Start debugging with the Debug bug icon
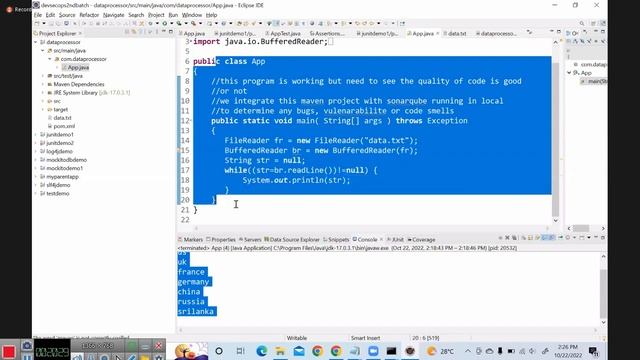Image resolution: width=640 pixels, height=360 pixels. coord(150,23)
